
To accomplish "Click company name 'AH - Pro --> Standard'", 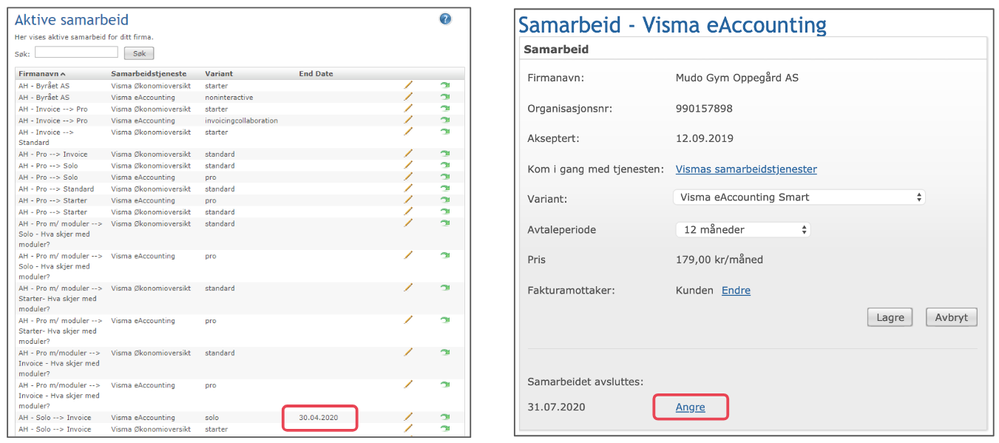I will (x=56, y=189).
